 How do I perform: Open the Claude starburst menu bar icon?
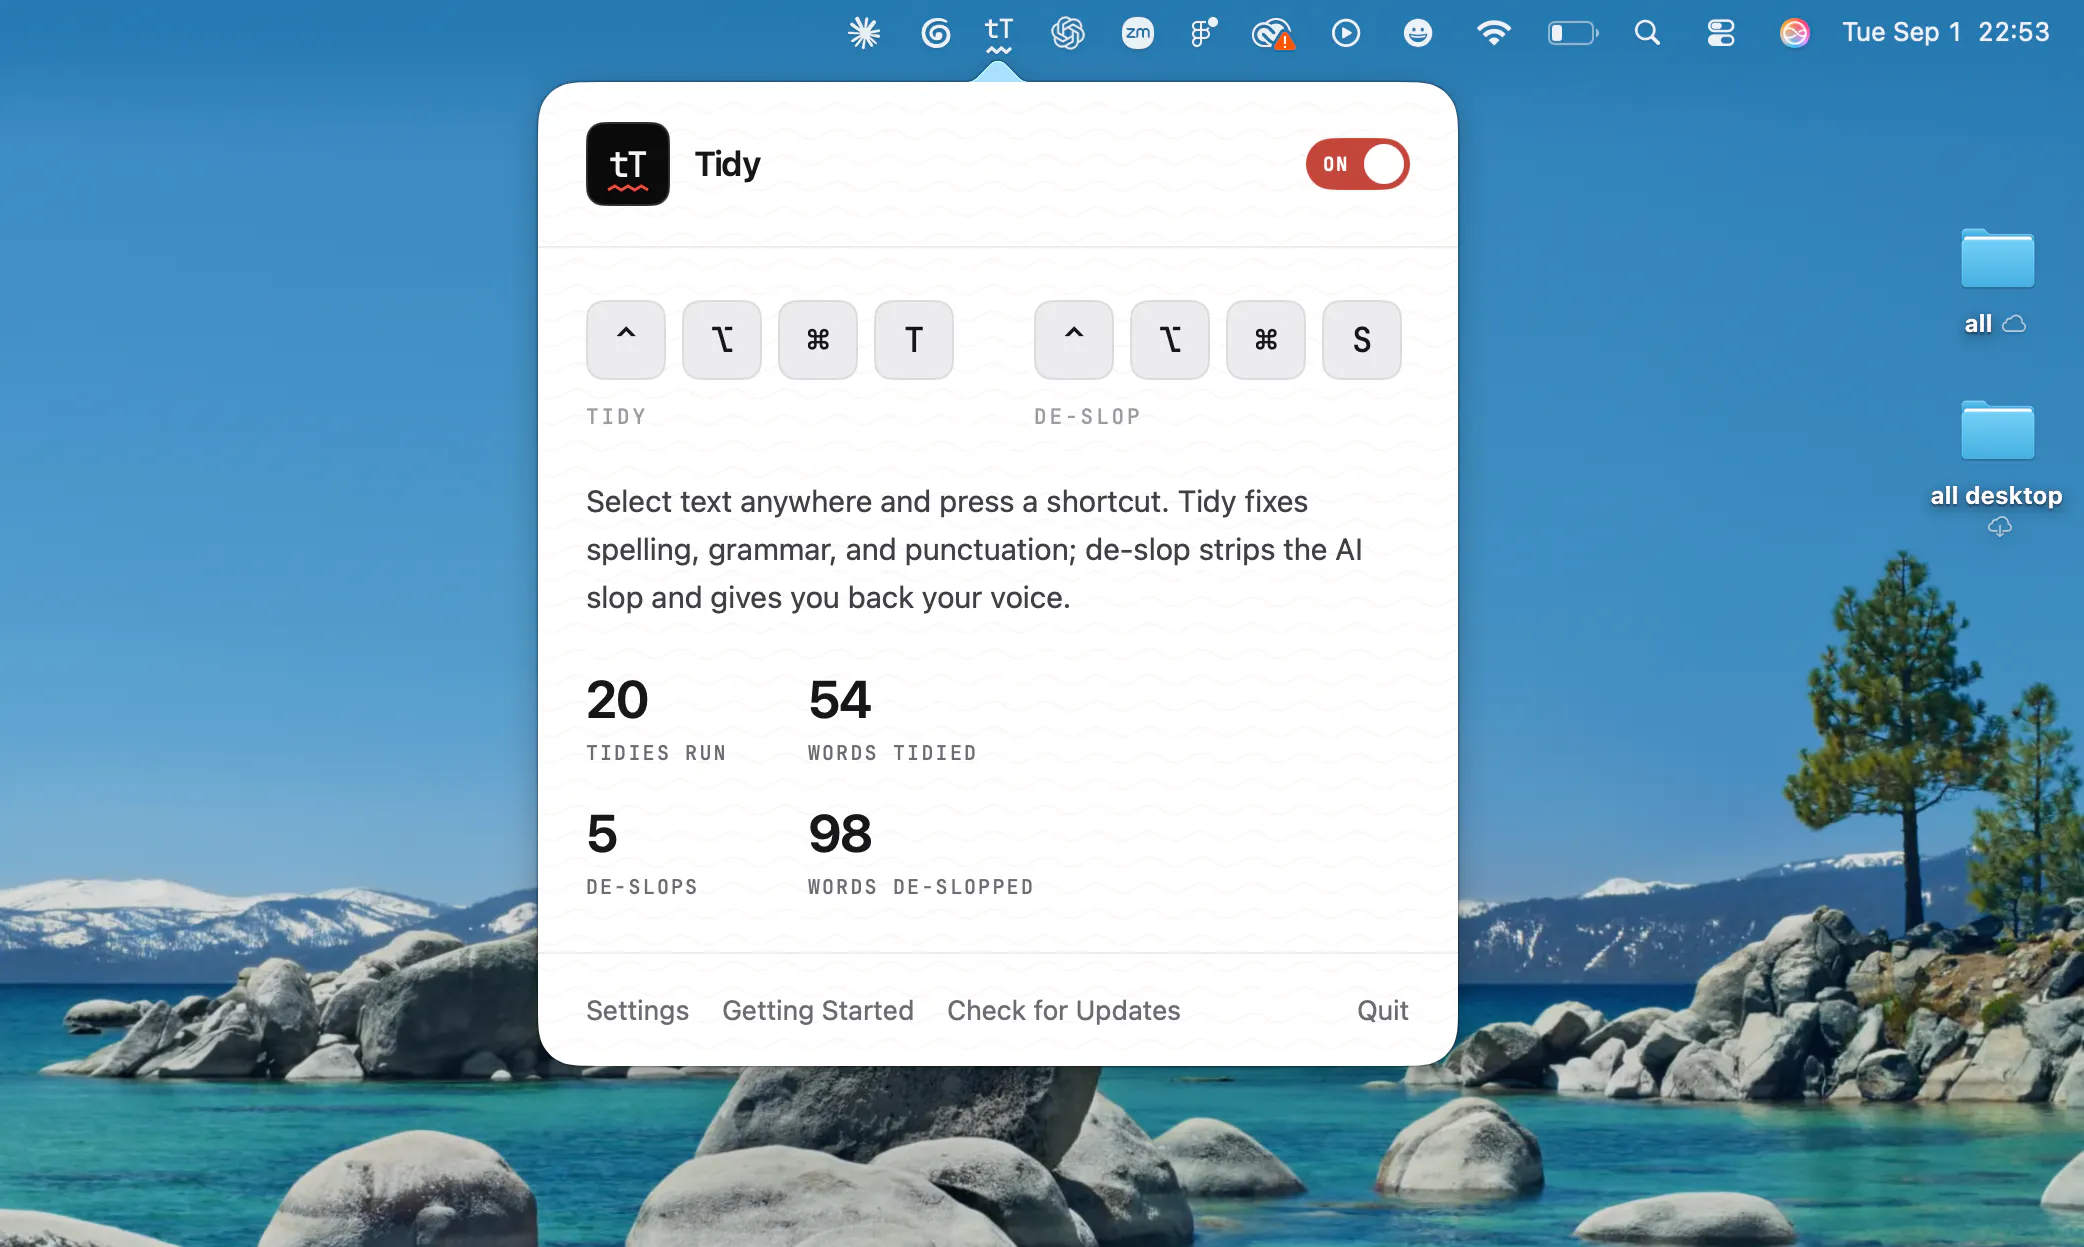pyautogui.click(x=864, y=33)
